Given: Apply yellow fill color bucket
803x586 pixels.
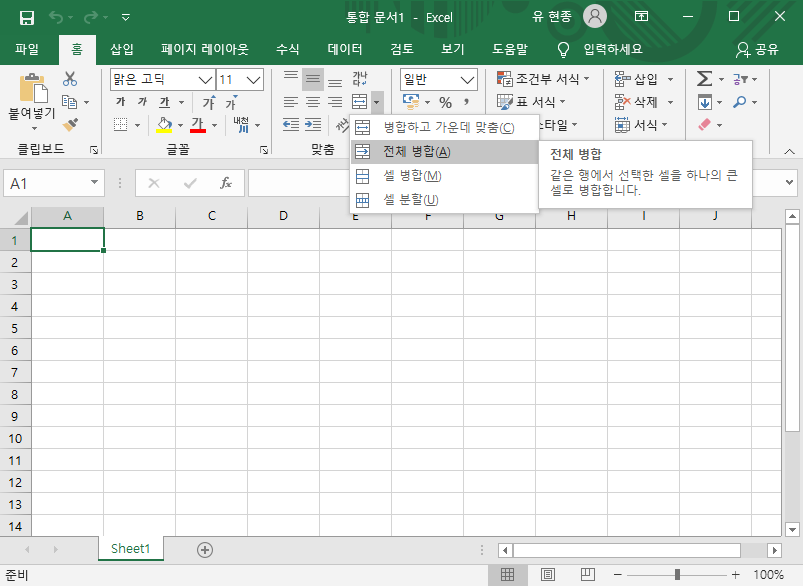Looking at the screenshot, I should point(164,124).
